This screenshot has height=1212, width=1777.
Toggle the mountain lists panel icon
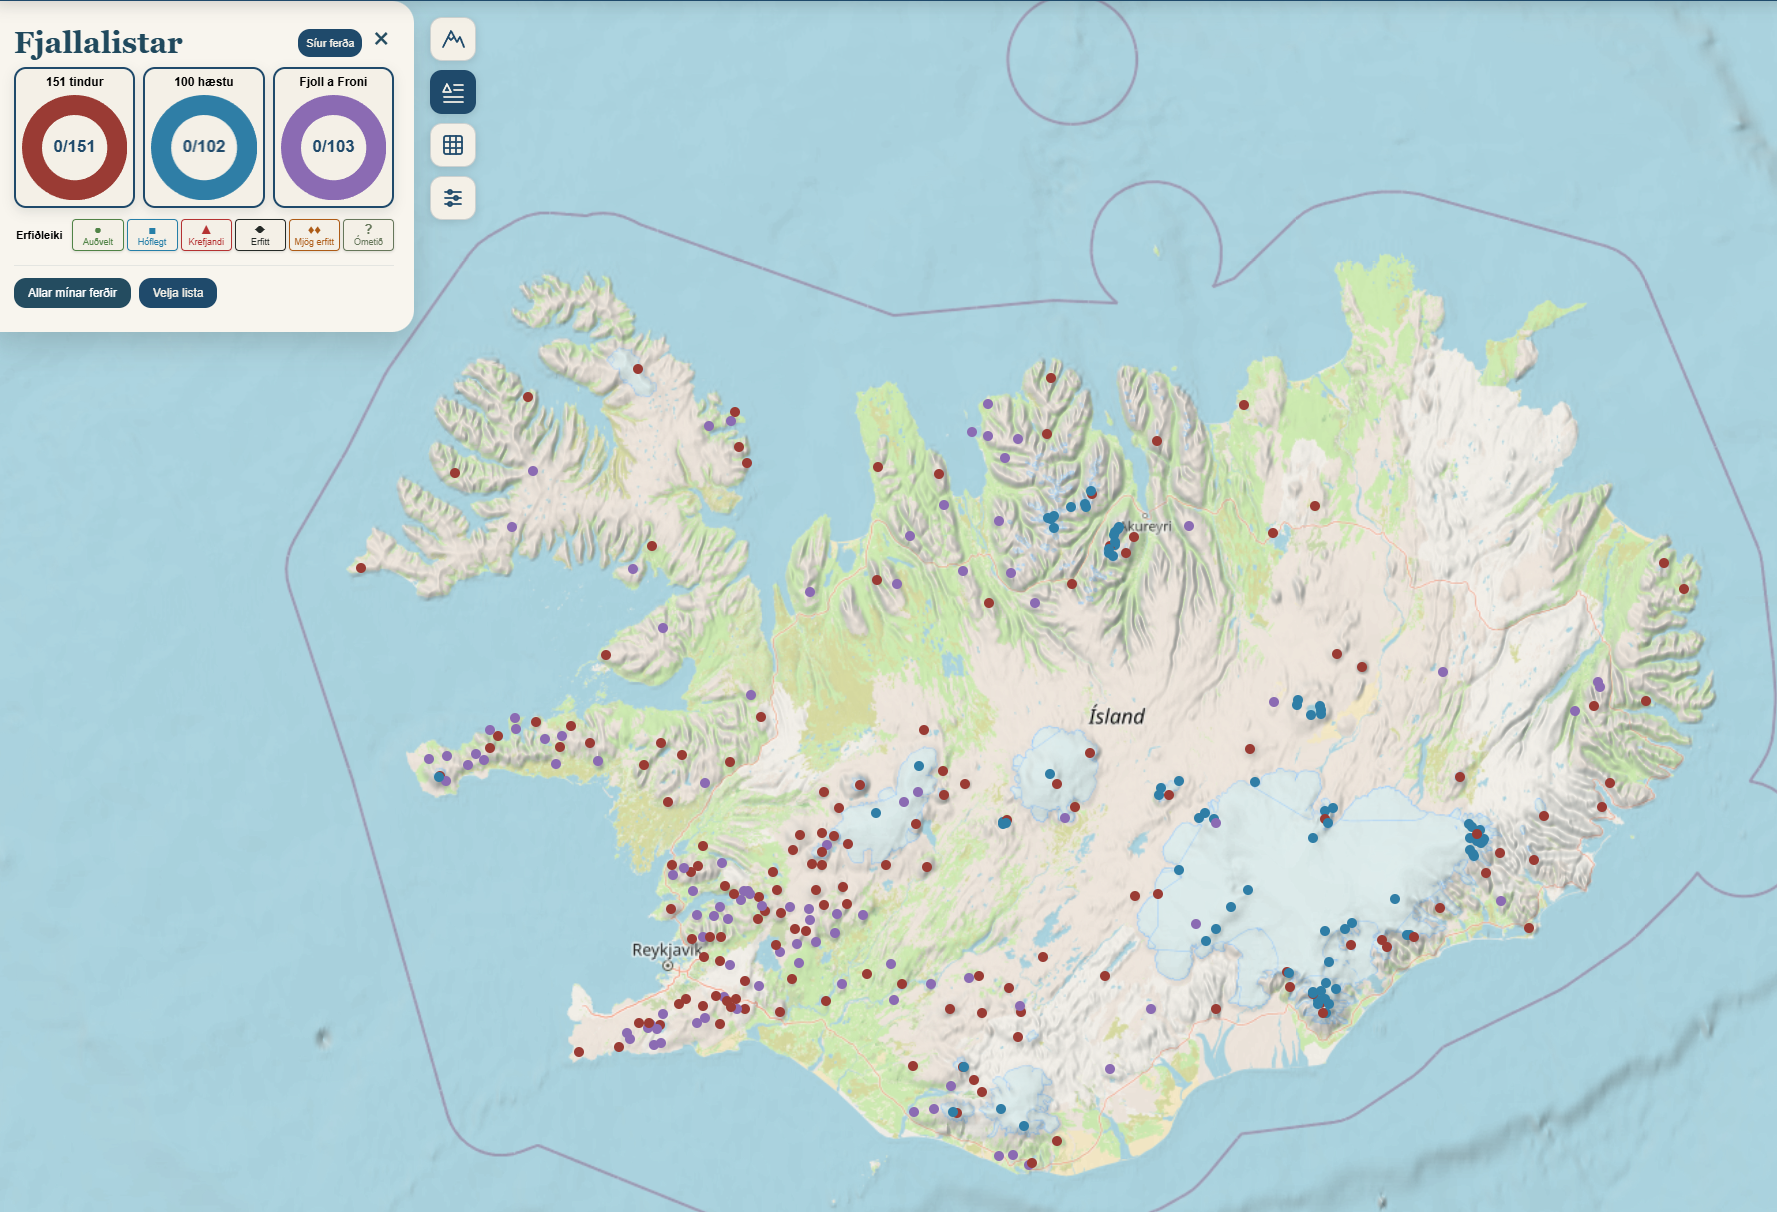pyautogui.click(x=453, y=93)
